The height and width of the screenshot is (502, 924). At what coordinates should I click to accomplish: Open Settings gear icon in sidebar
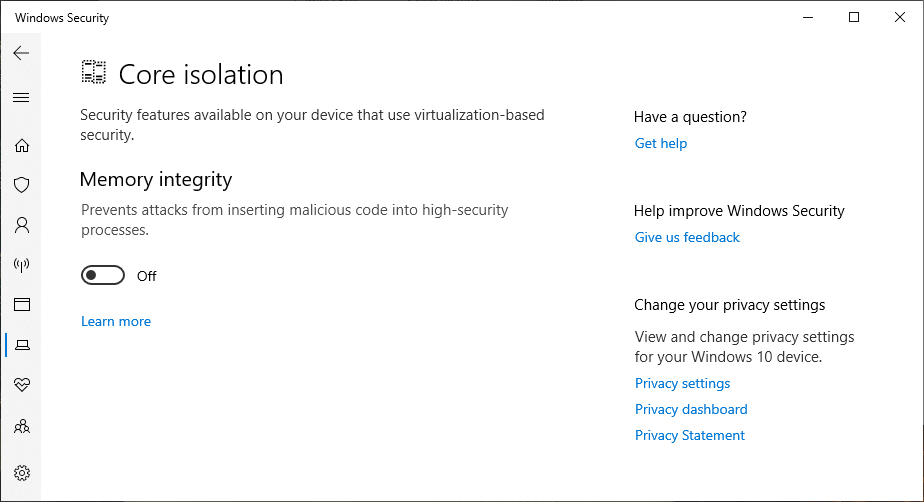pos(21,473)
